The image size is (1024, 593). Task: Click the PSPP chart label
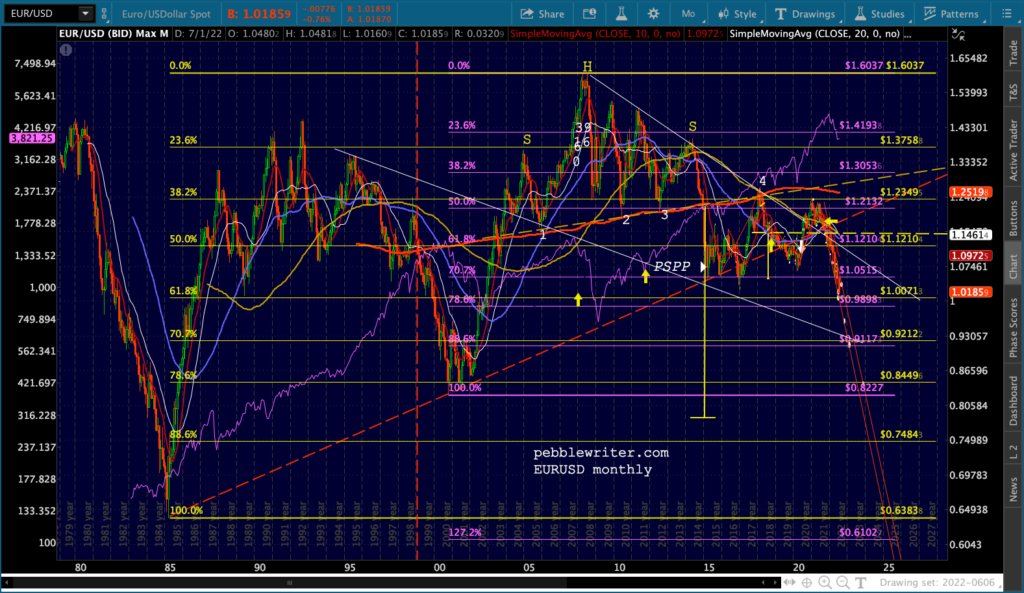tap(672, 266)
